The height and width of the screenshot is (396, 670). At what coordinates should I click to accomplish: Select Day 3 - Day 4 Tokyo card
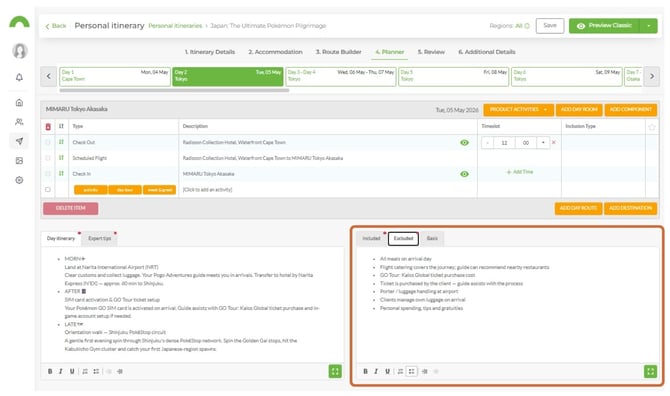(x=341, y=76)
